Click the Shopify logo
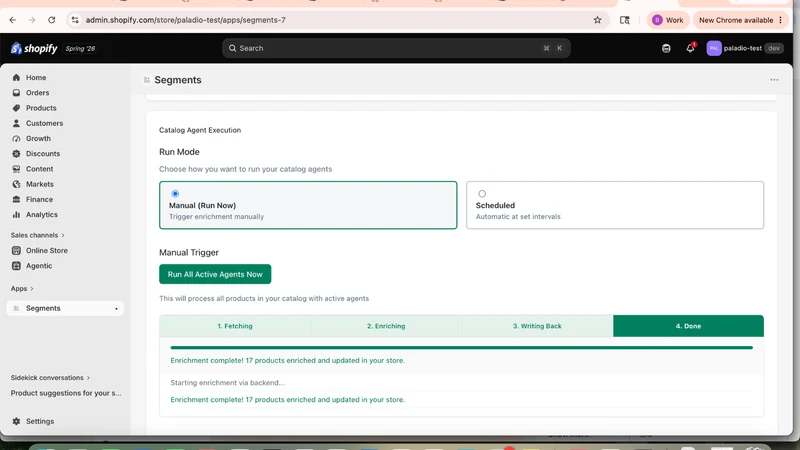This screenshot has height=450, width=800. (x=34, y=48)
